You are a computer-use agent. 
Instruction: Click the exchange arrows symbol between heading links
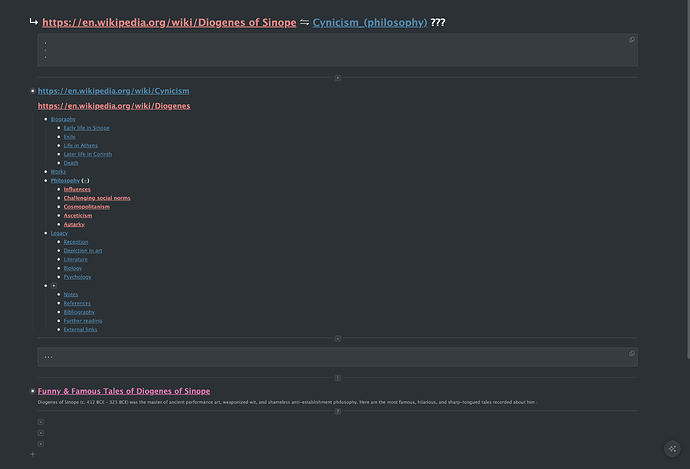tap(304, 22)
